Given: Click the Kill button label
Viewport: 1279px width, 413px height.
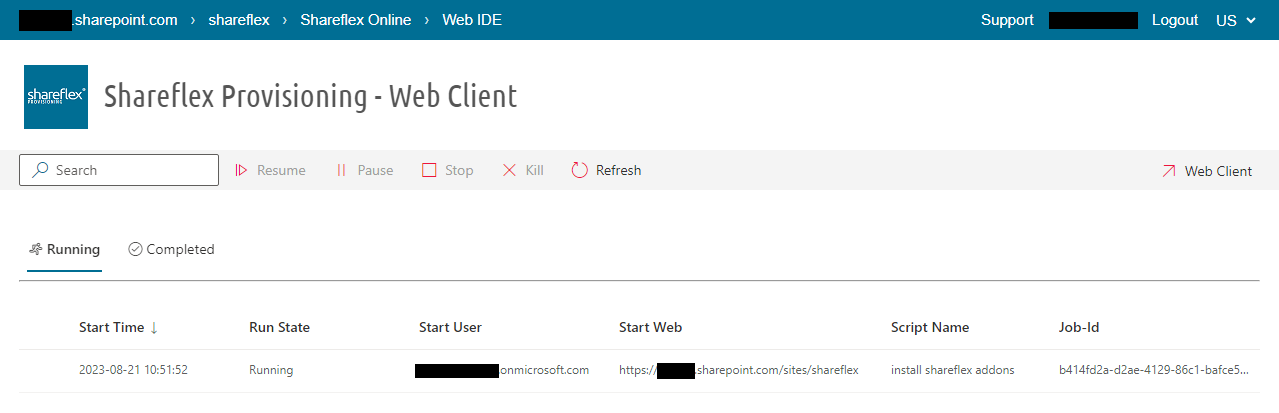Looking at the screenshot, I should coord(535,170).
